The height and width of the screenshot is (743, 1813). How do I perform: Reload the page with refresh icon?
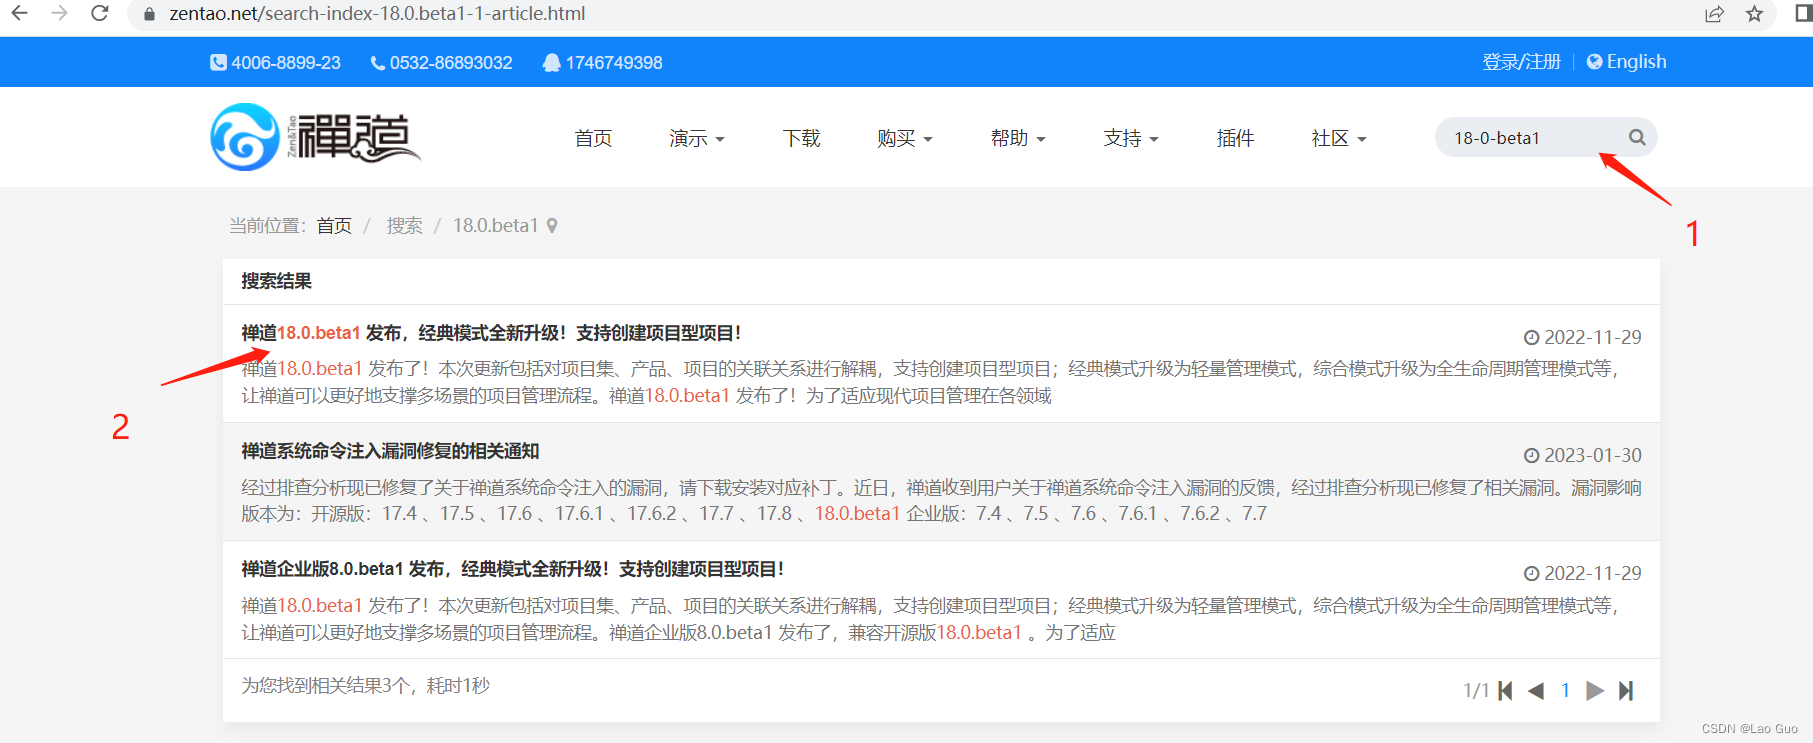tap(99, 13)
